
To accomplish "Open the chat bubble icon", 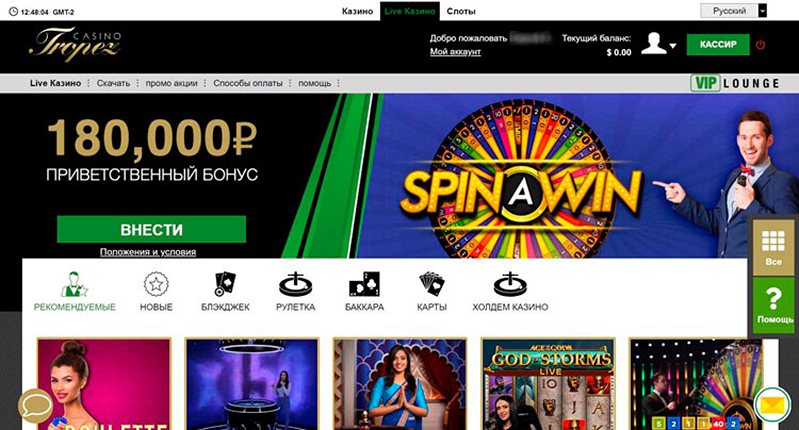I will point(35,406).
